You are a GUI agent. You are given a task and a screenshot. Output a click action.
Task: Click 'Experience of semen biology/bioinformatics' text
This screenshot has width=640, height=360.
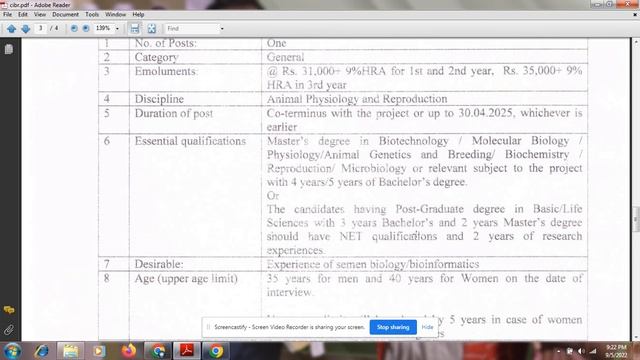point(373,264)
